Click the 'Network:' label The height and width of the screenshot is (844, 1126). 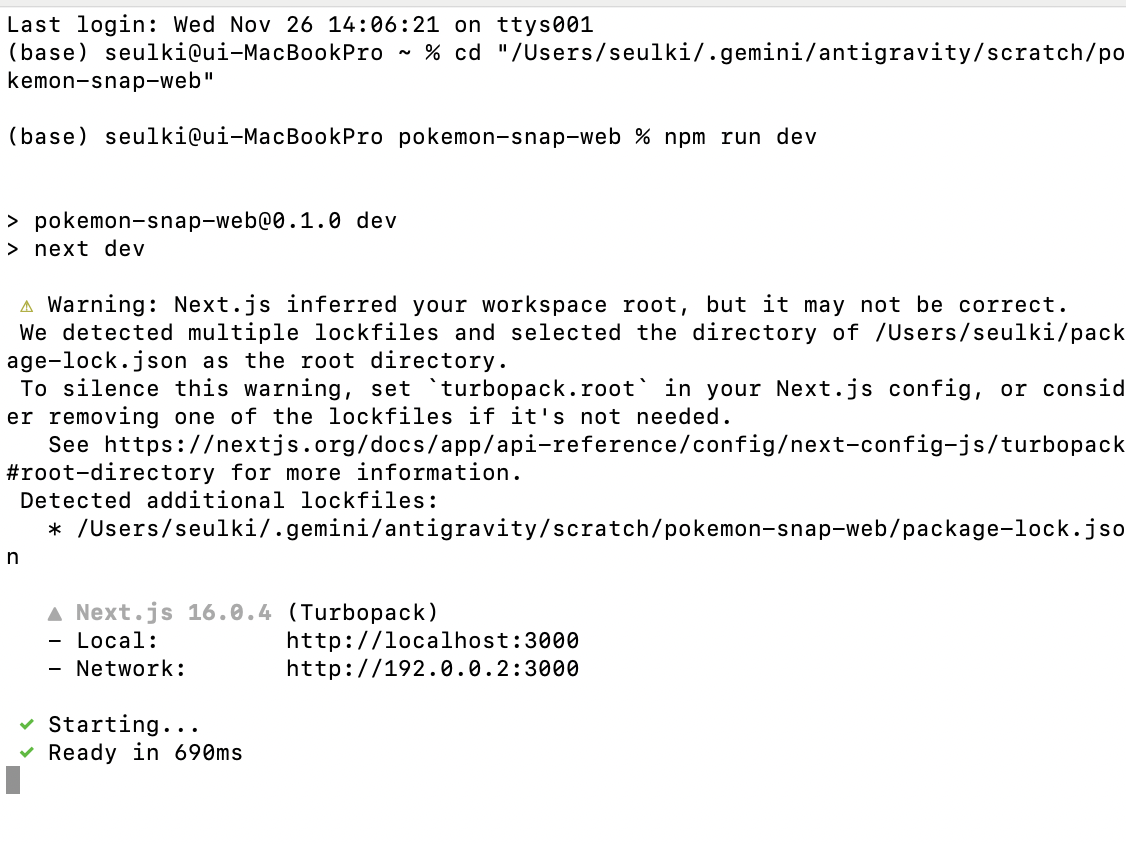click(131, 669)
